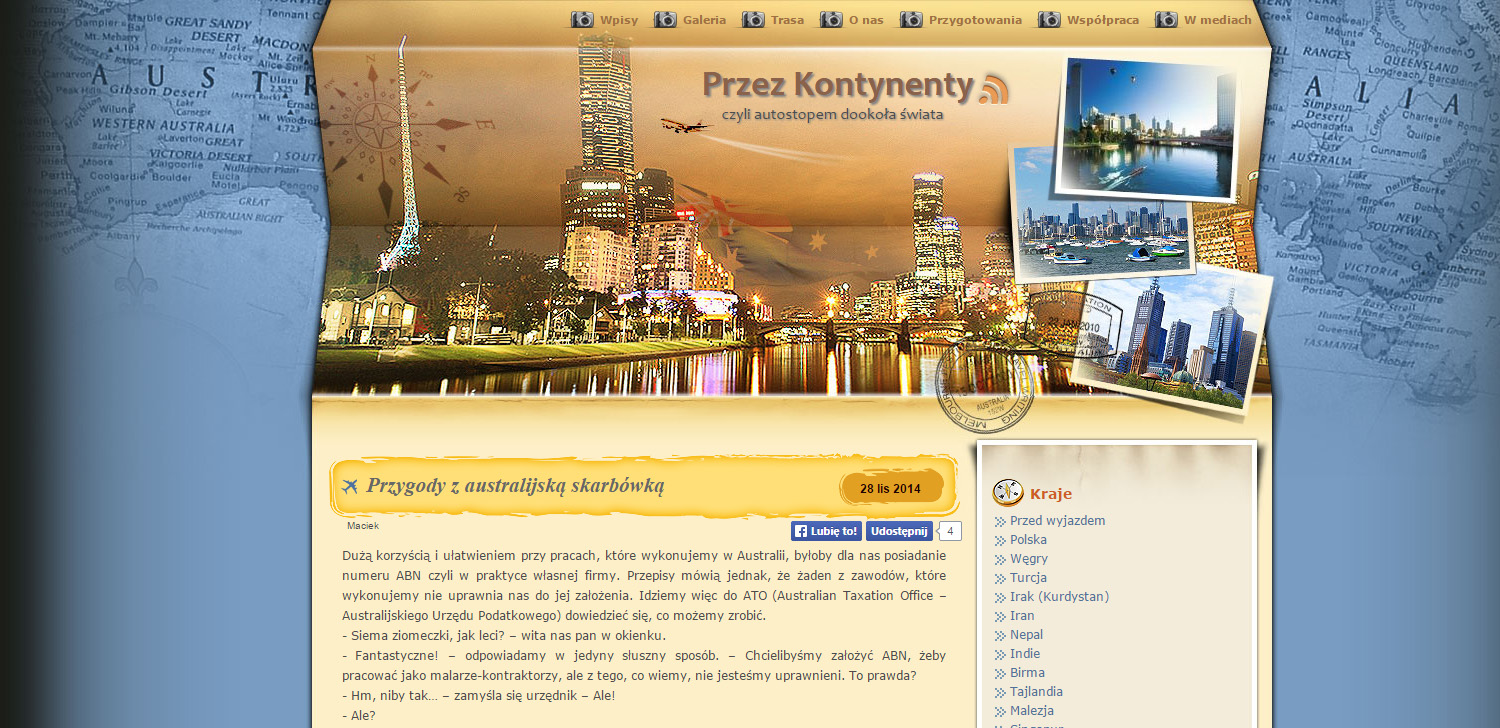Click the author name Maciek
Image resolution: width=1500 pixels, height=728 pixels.
coord(363,525)
